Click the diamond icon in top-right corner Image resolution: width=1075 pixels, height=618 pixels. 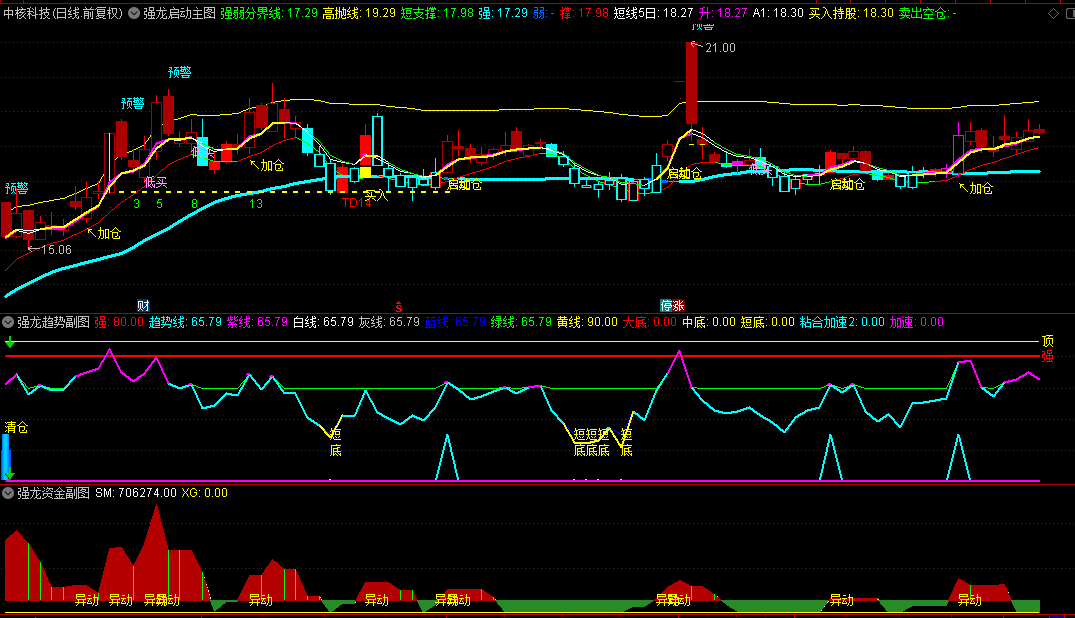click(1053, 13)
